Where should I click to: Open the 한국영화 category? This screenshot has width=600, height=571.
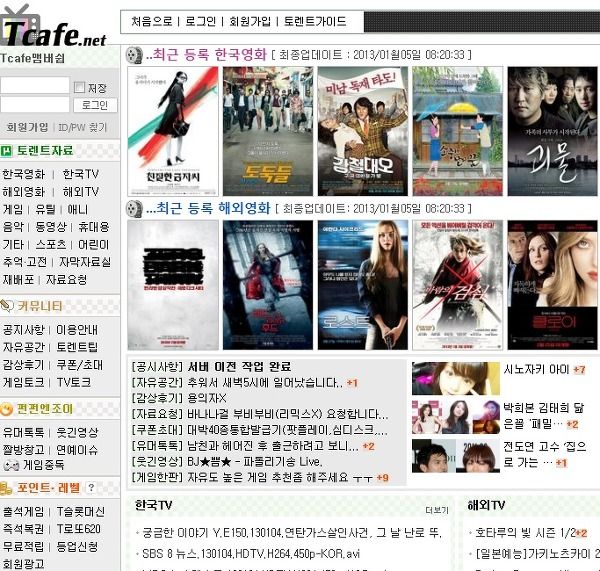pyautogui.click(x=24, y=174)
